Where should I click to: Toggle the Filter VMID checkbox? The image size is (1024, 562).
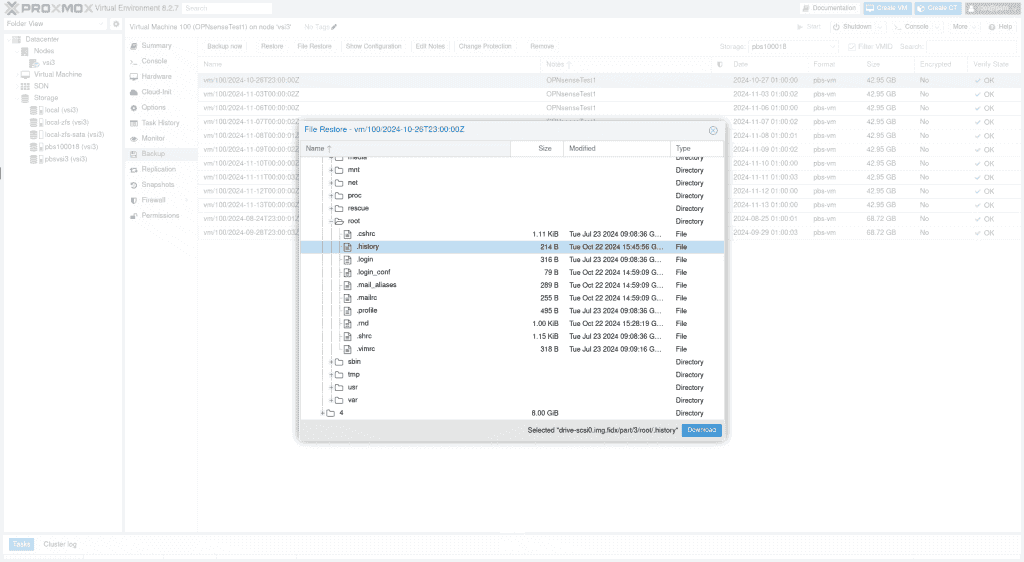[x=851, y=46]
